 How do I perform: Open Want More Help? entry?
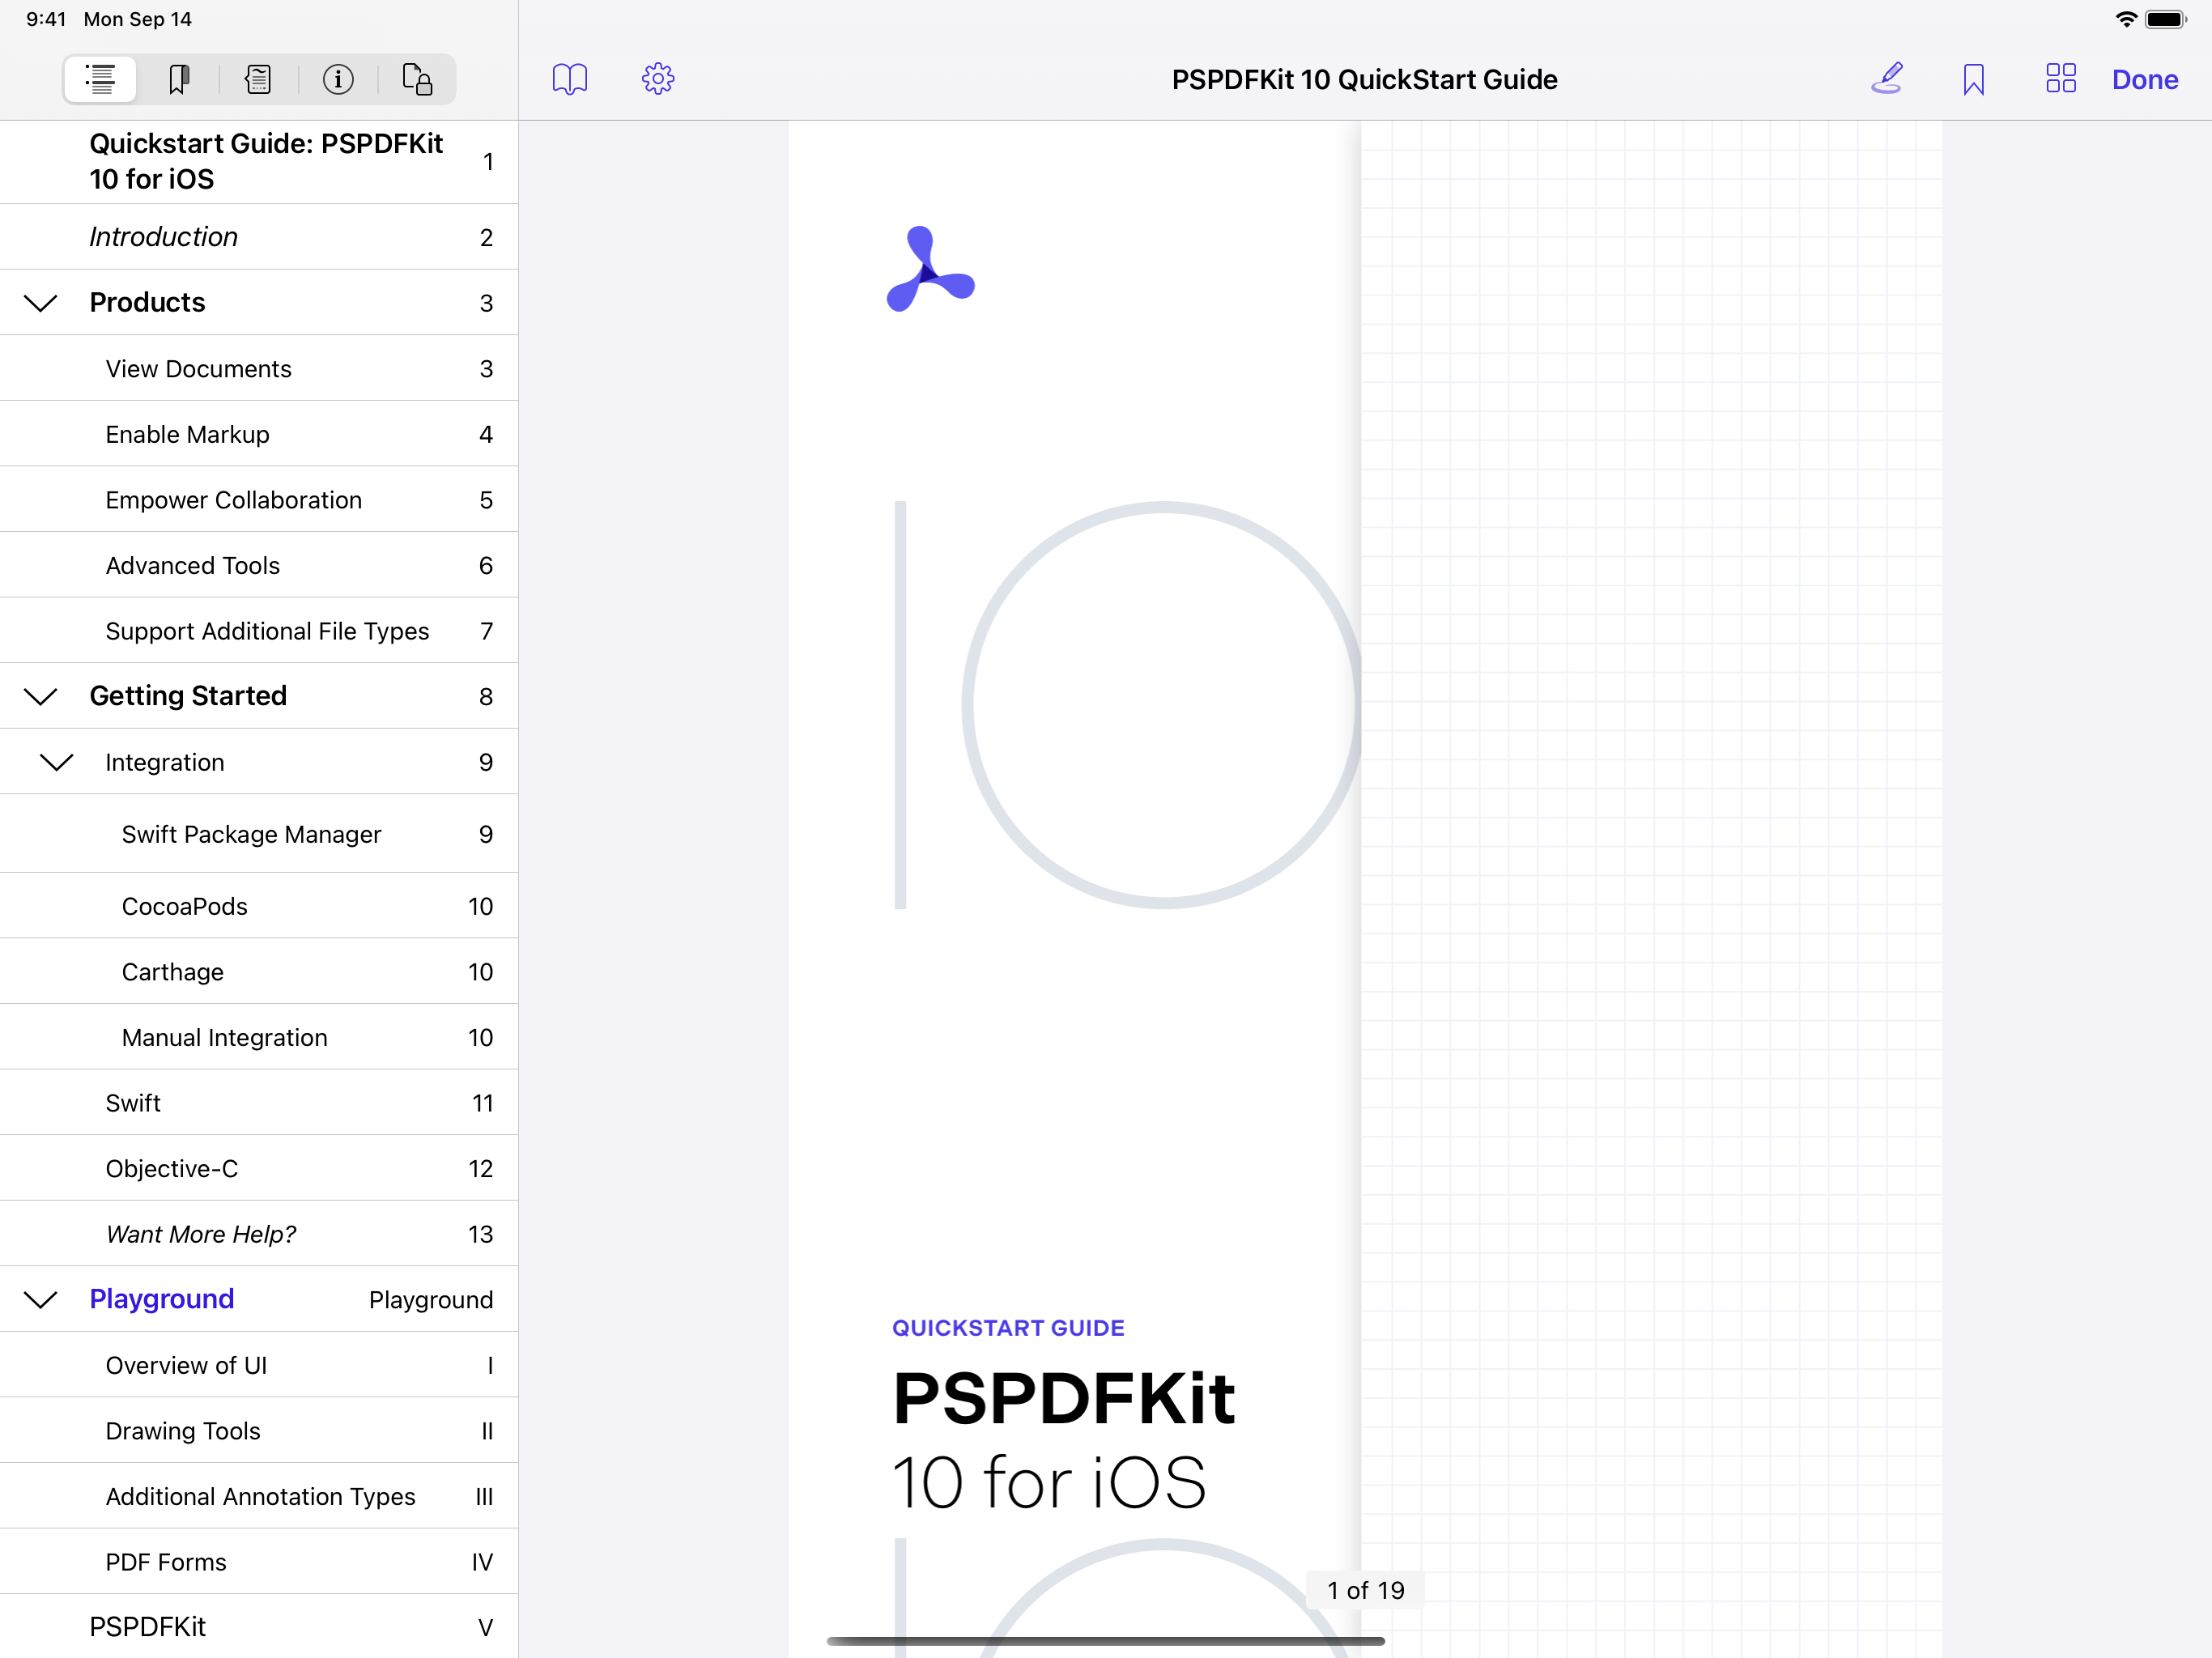tap(201, 1234)
